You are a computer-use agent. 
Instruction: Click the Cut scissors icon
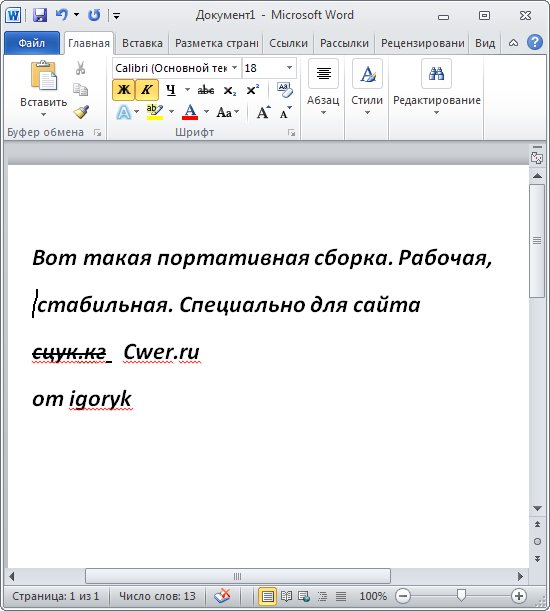pyautogui.click(x=80, y=68)
